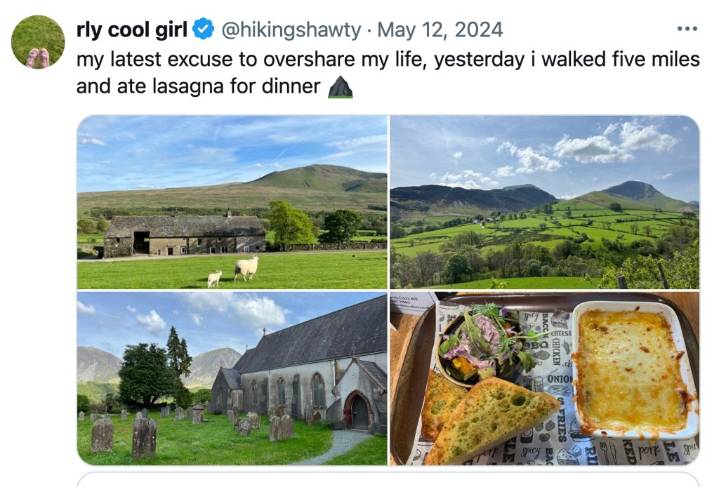Open the lasagna dinner tray photo

pos(544,378)
